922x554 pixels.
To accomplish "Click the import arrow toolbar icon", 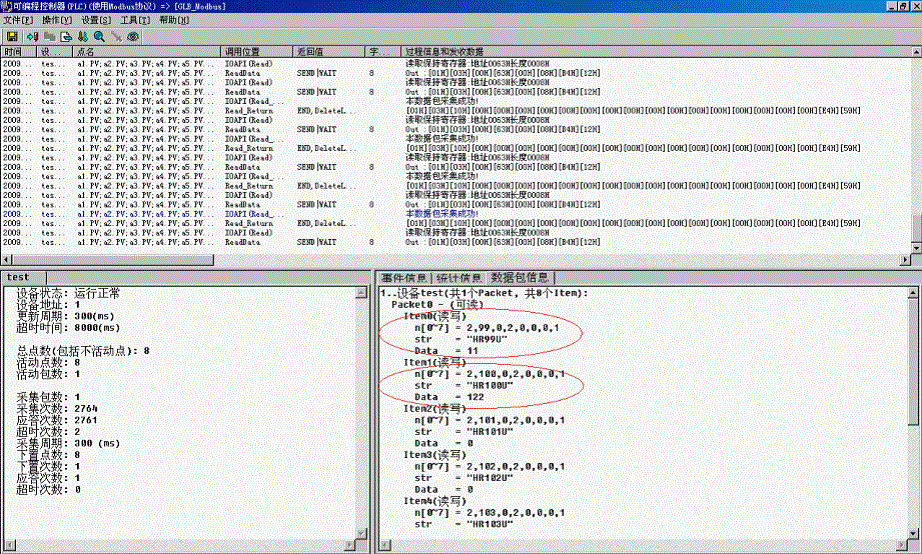I will pos(33,36).
